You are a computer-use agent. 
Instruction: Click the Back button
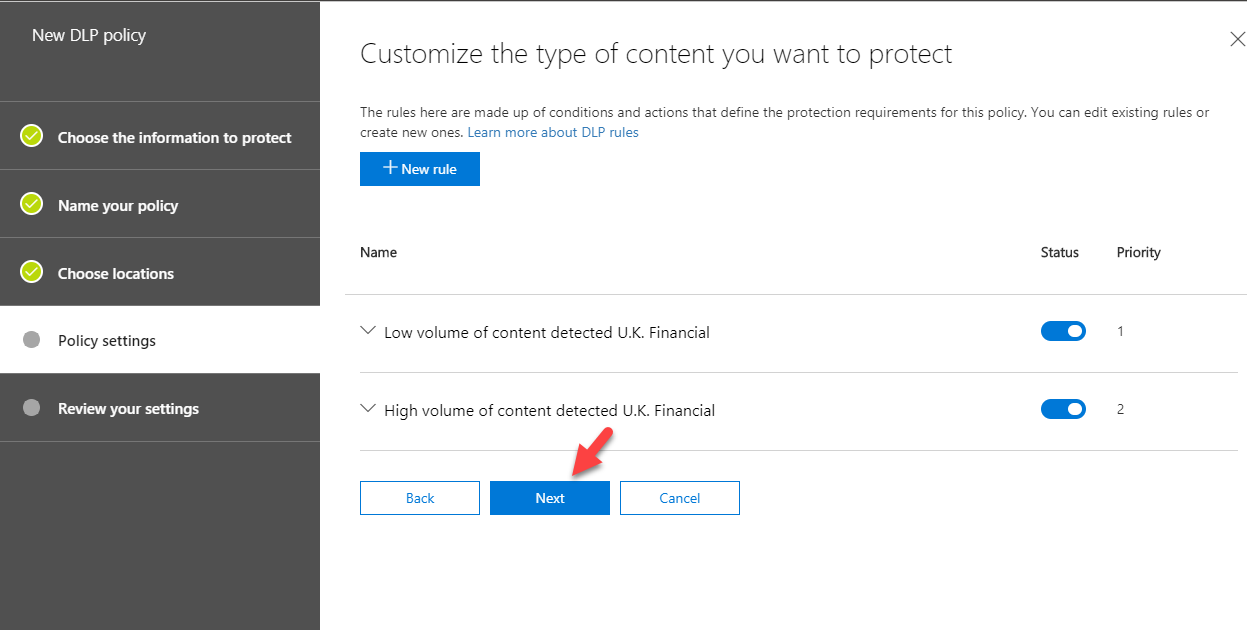420,498
